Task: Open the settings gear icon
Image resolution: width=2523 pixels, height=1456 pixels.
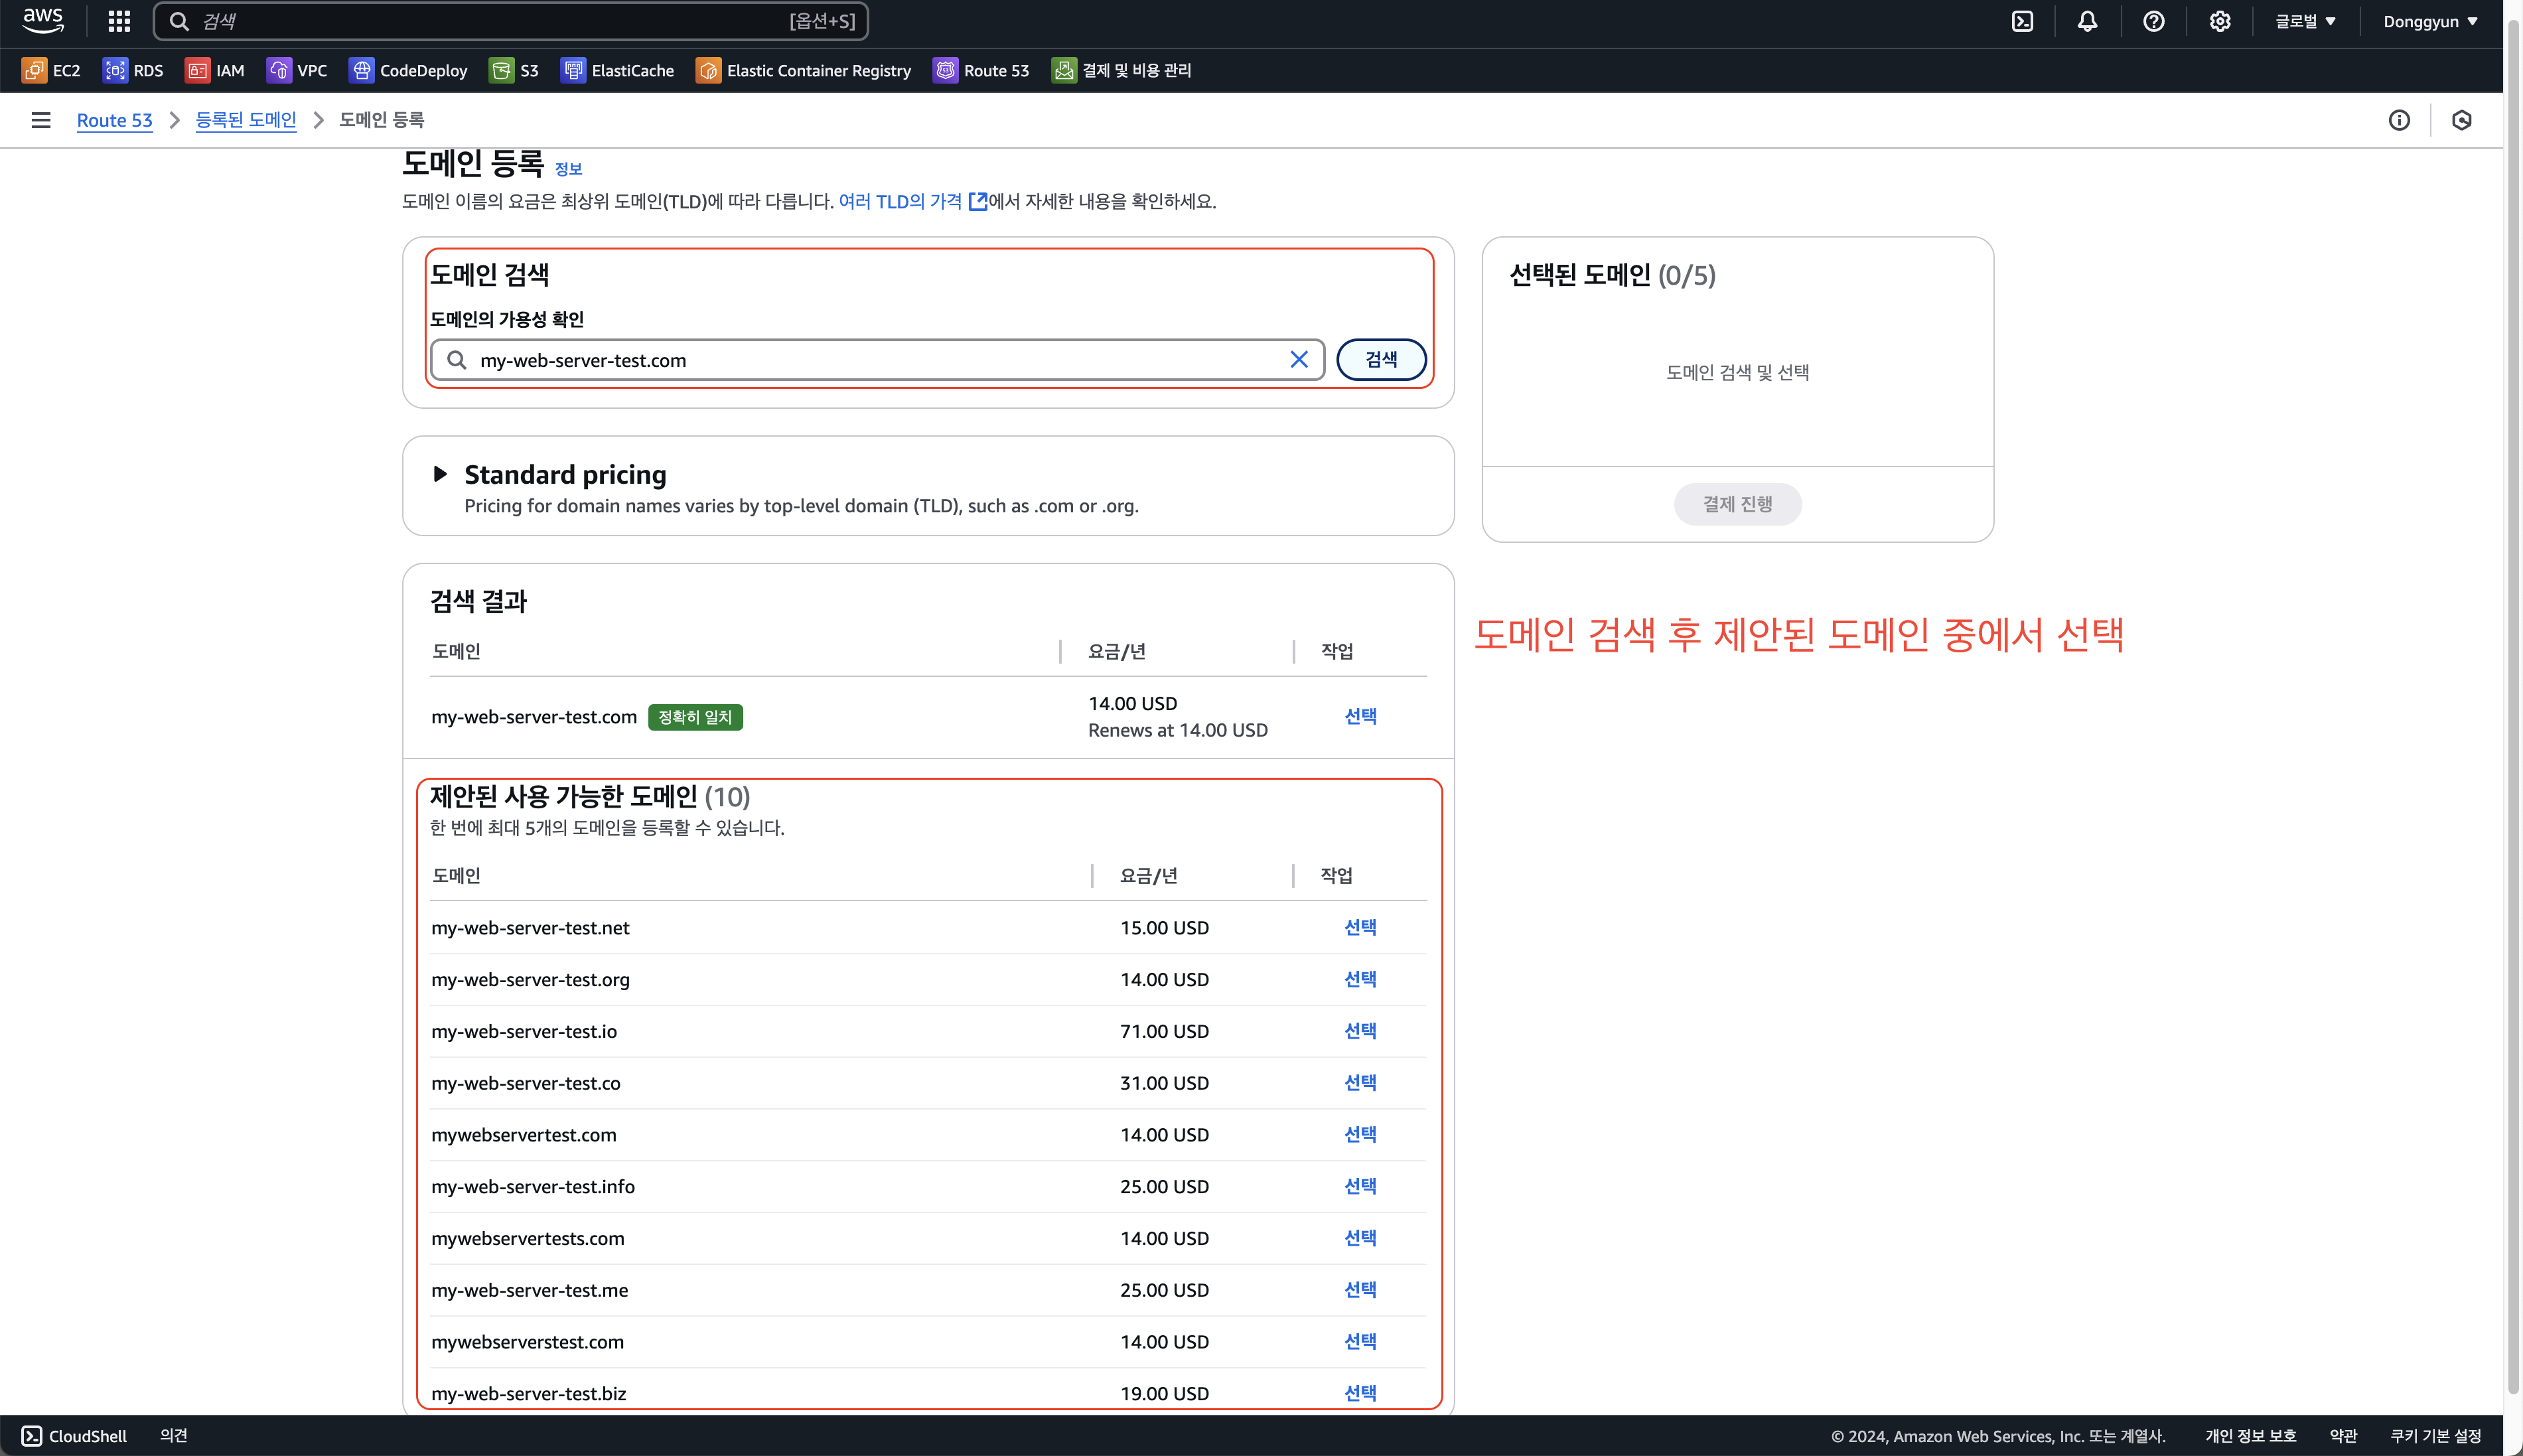Action: (x=2219, y=21)
